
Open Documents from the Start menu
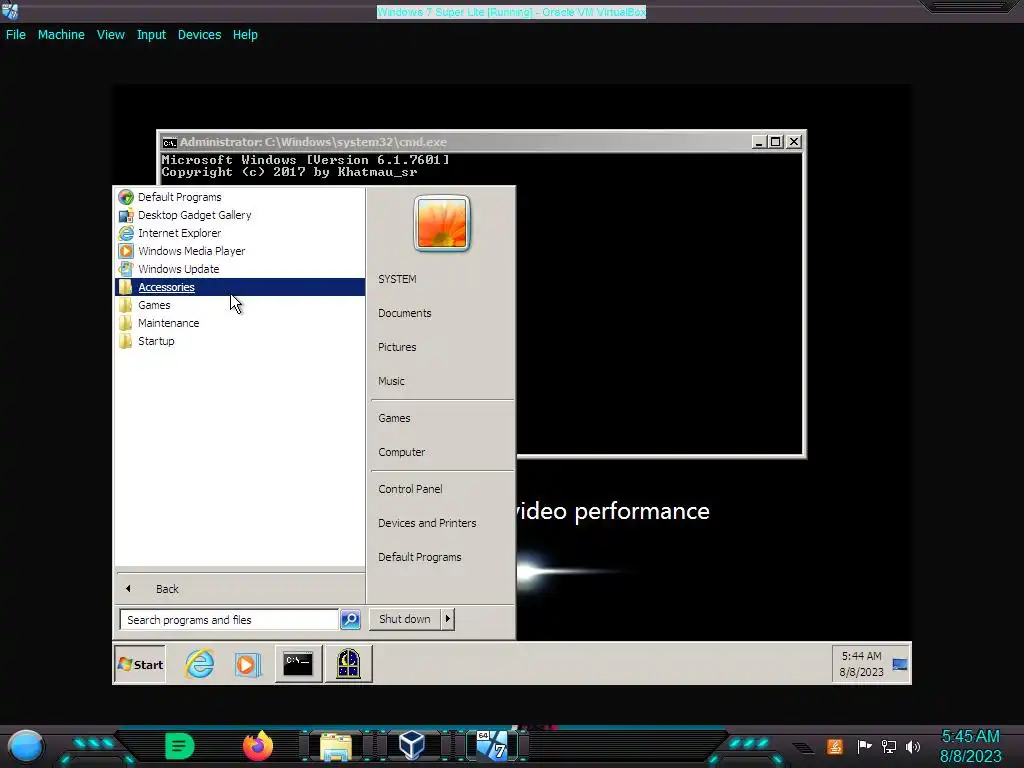(x=404, y=313)
